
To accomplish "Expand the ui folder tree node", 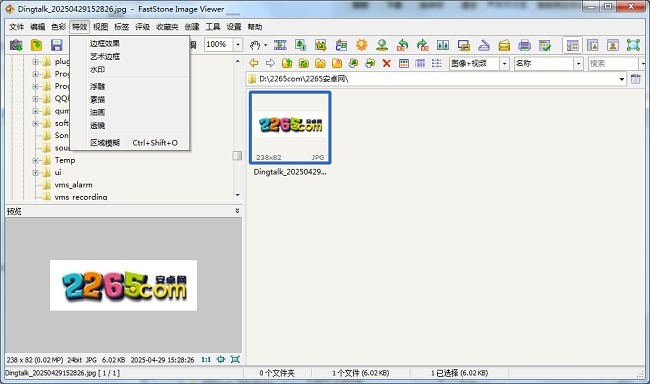I will tap(35, 173).
